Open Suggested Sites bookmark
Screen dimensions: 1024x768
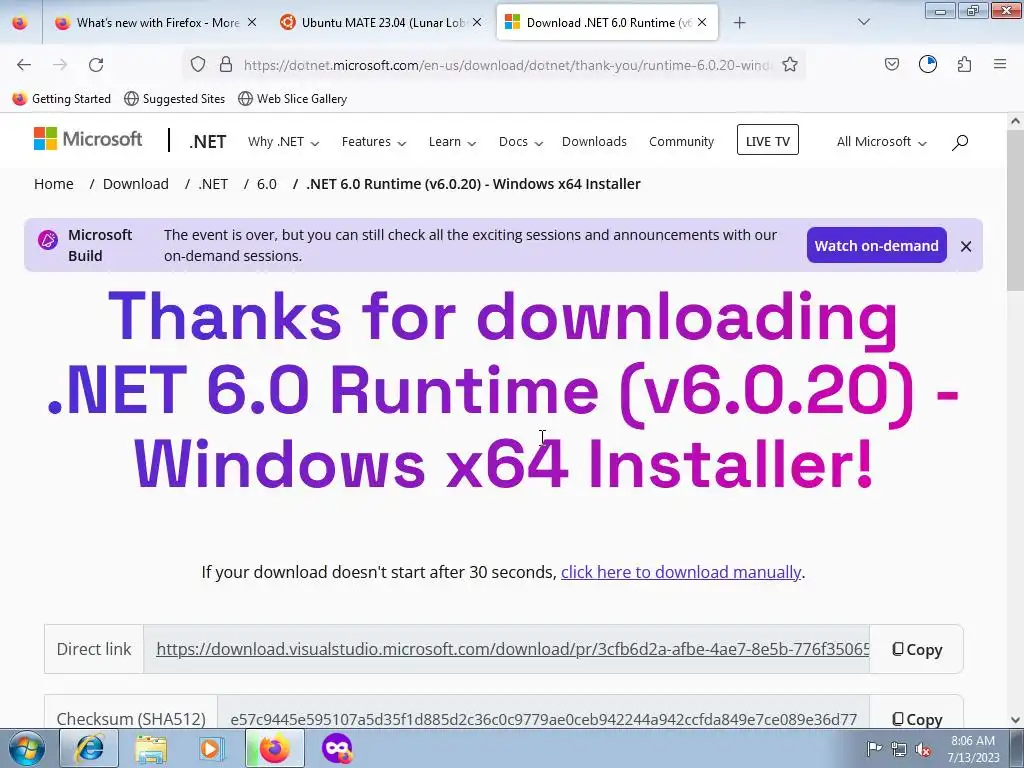point(174,99)
